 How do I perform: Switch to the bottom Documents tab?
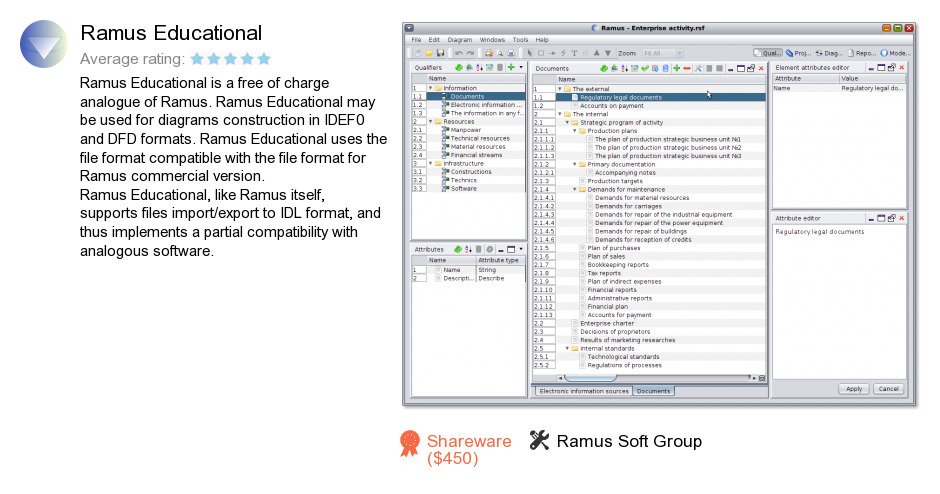pyautogui.click(x=653, y=391)
